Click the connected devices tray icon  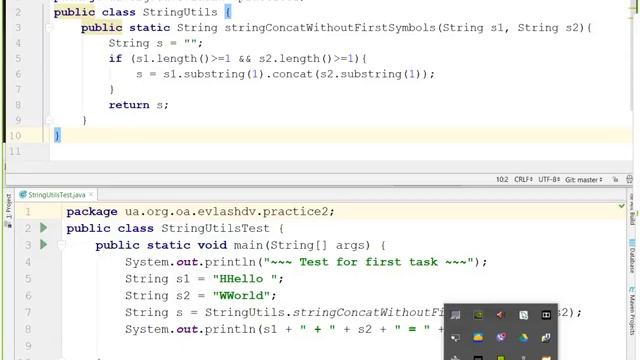click(x=546, y=338)
